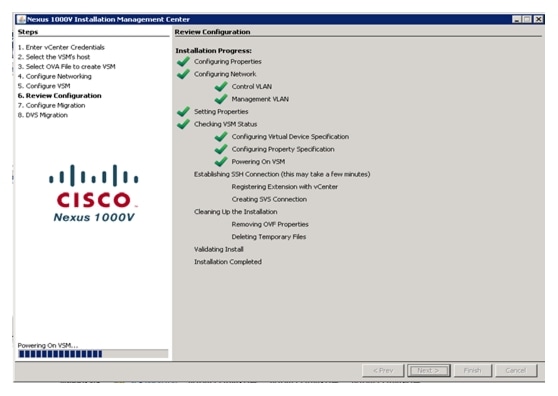
Task: Click the checkmark next to Configuring Network
Action: click(x=183, y=74)
